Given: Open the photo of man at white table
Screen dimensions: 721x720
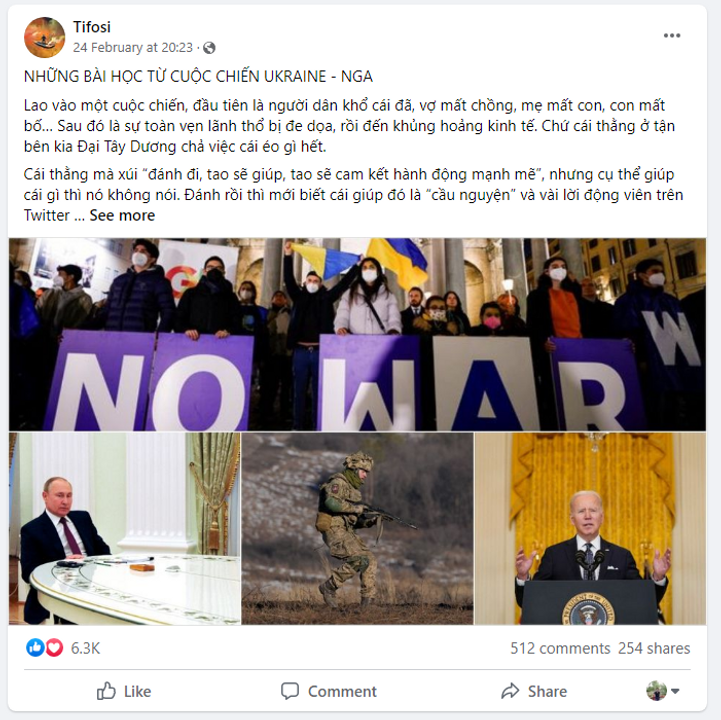Looking at the screenshot, I should pyautogui.click(x=125, y=528).
